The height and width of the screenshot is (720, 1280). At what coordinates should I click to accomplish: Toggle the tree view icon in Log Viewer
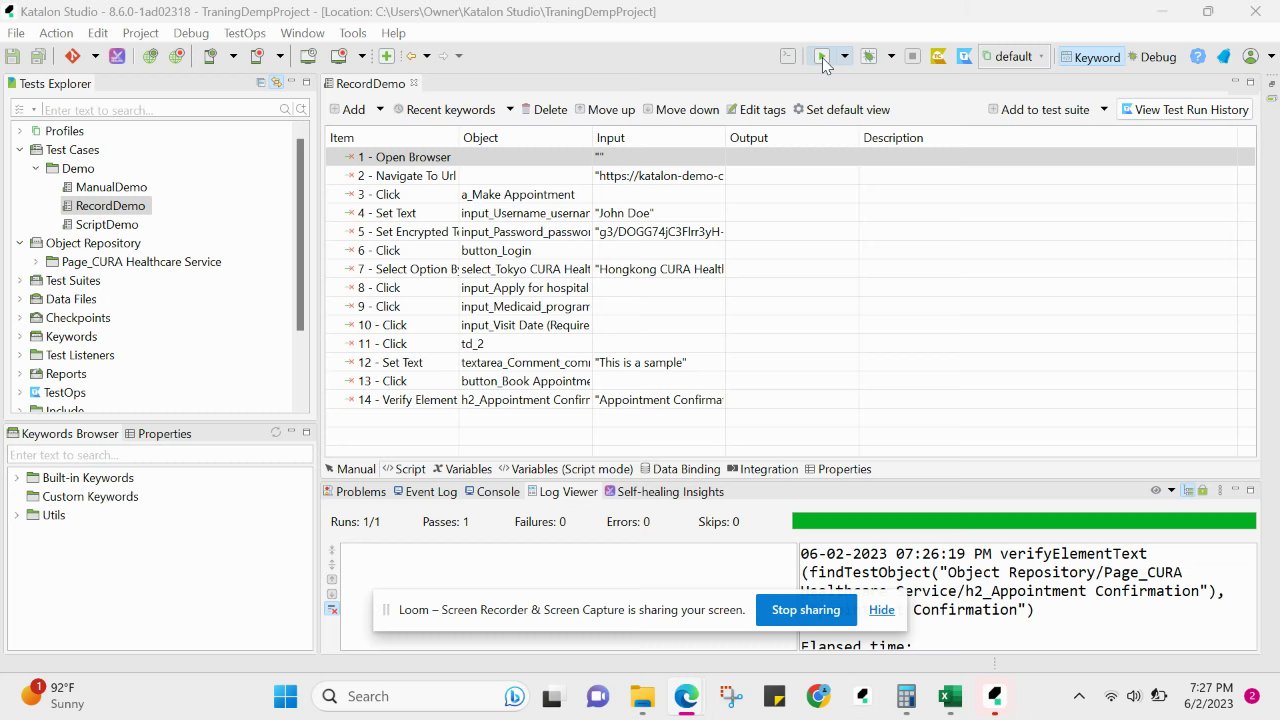pos(1188,491)
